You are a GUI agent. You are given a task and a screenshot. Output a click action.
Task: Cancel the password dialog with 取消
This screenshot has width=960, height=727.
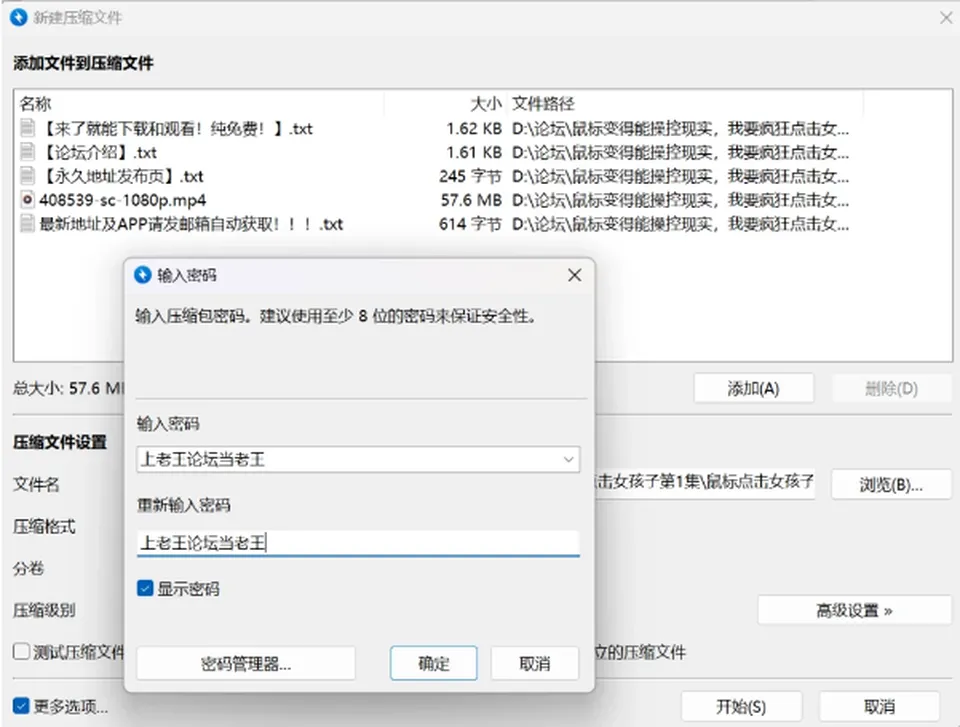534,663
